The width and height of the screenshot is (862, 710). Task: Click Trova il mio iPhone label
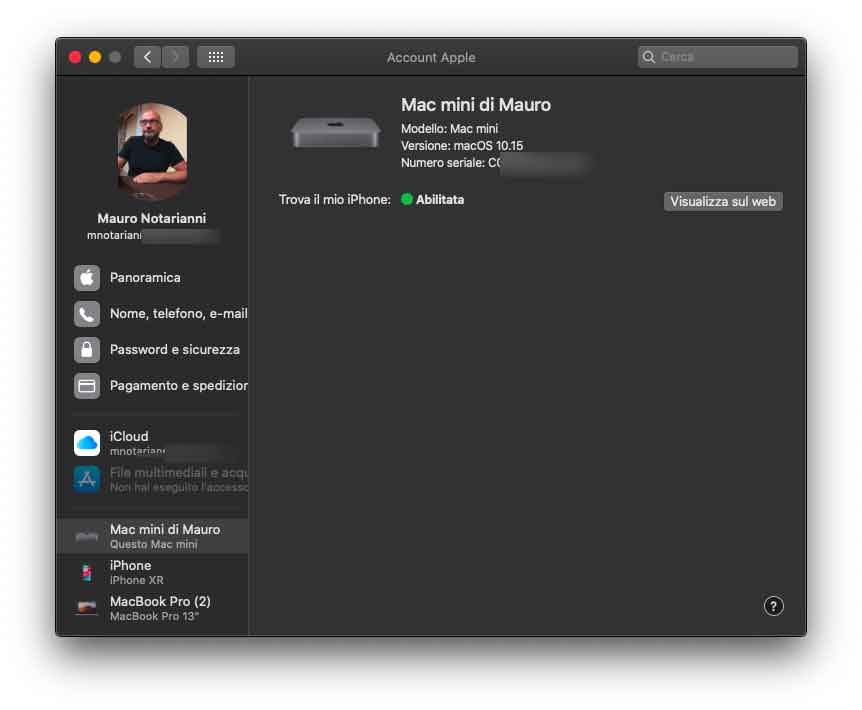click(335, 200)
